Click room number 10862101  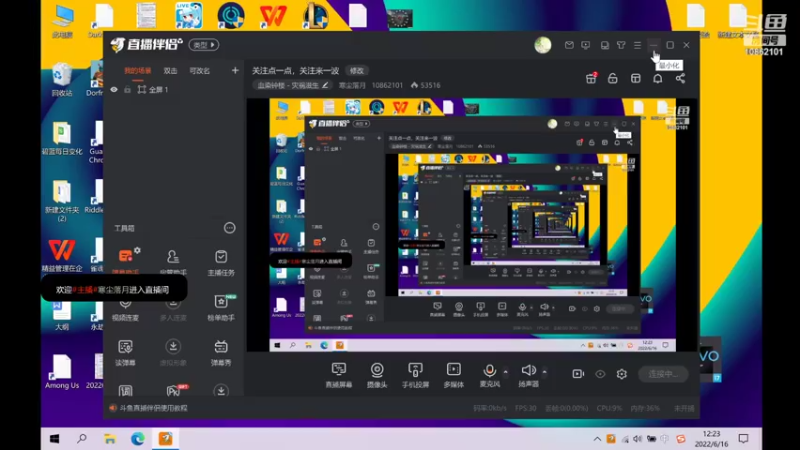tap(387, 85)
